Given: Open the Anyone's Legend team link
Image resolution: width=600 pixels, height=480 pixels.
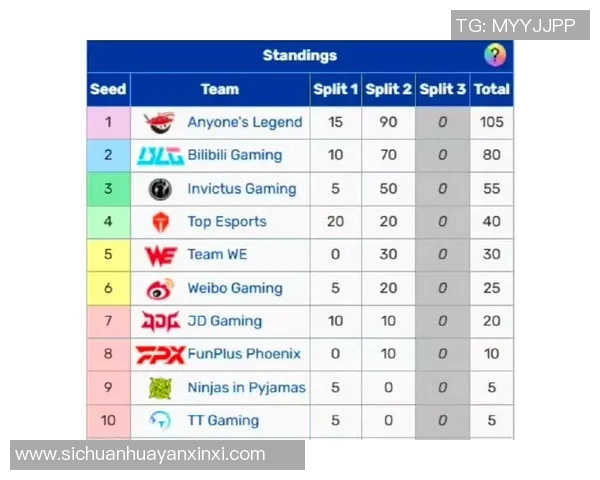Looking at the screenshot, I should (245, 122).
